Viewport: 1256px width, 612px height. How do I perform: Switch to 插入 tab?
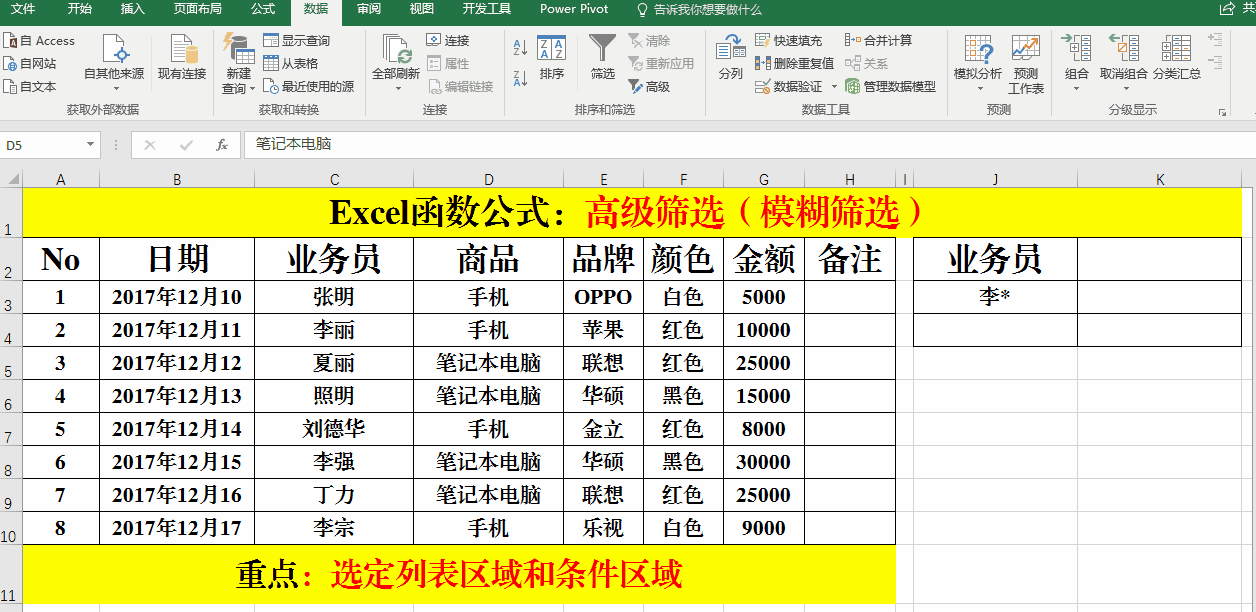point(132,9)
